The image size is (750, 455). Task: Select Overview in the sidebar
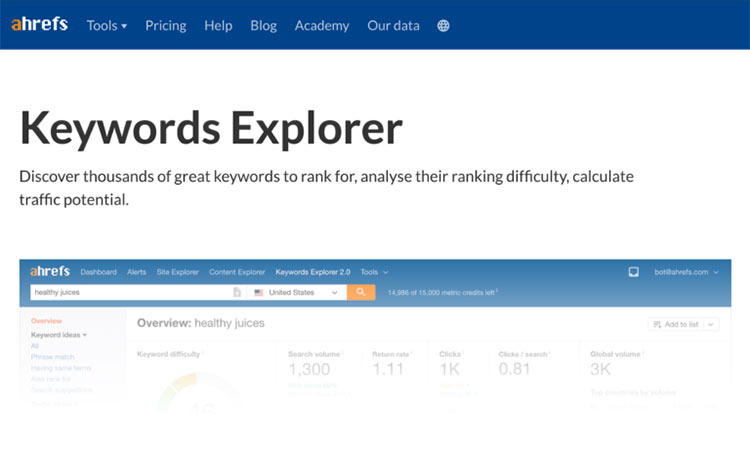[x=46, y=321]
